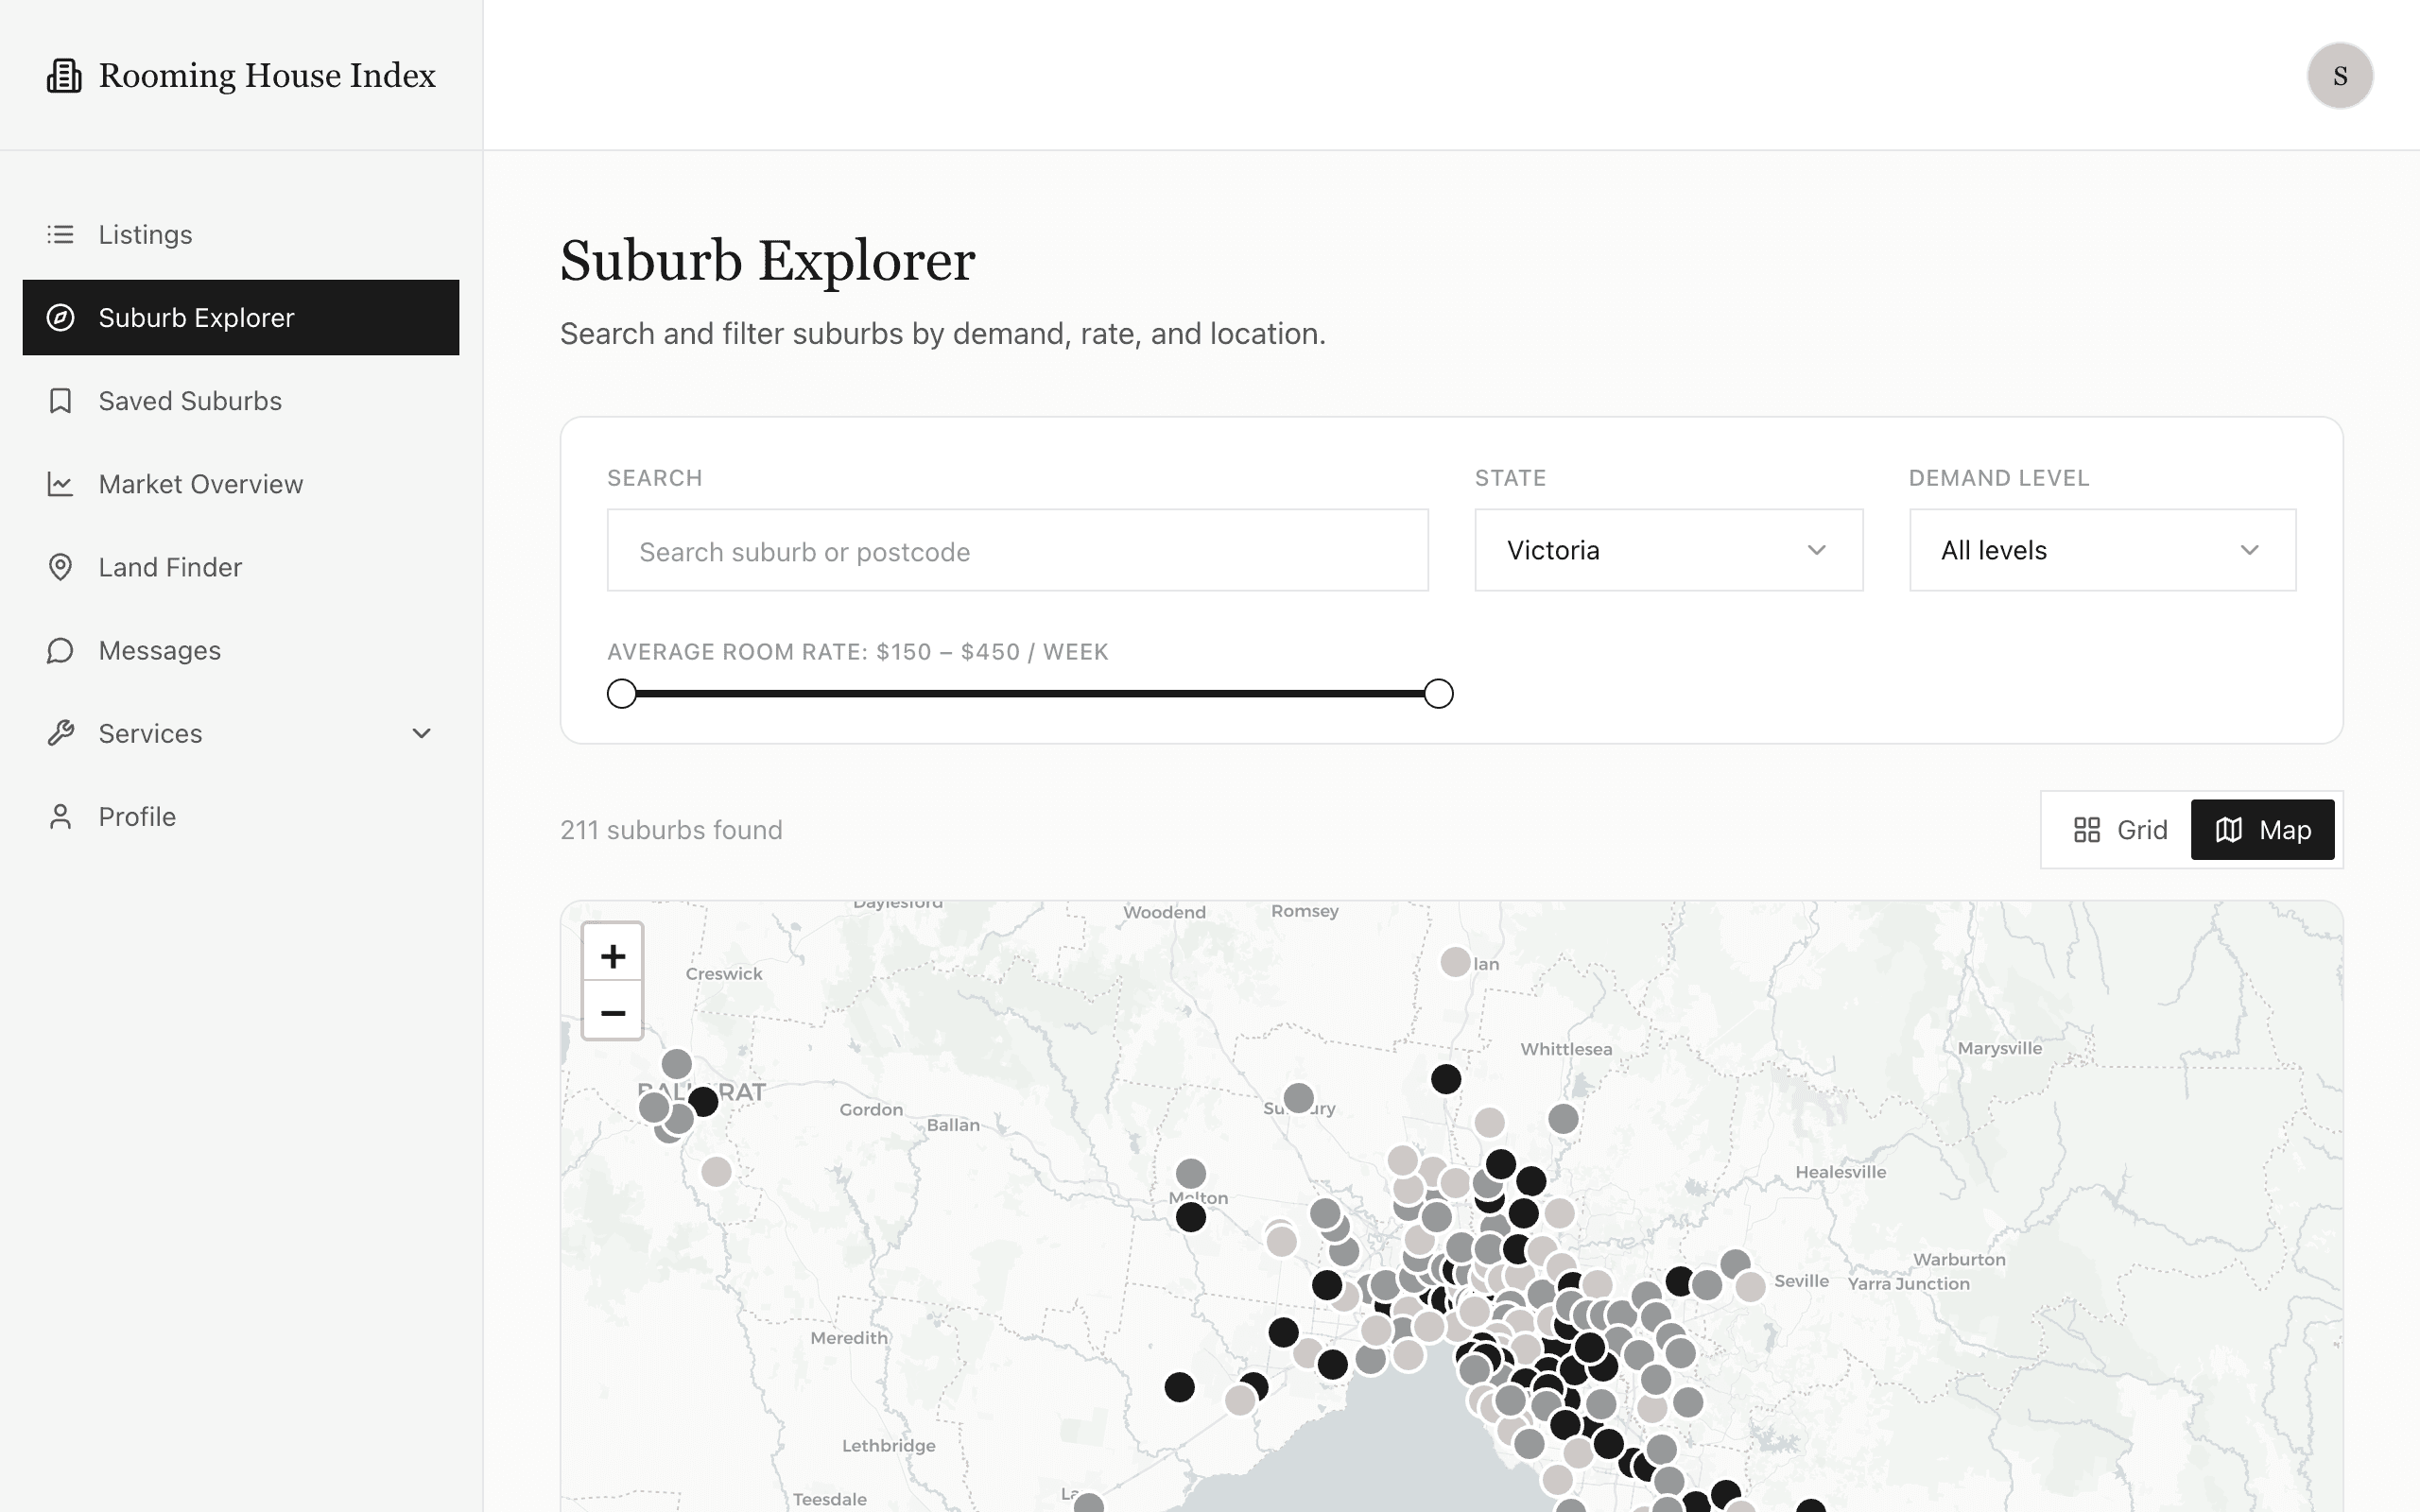The image size is (2420, 1512).
Task: Click 'Average Room Rate: $150 – $450 / week' label
Action: coord(858,652)
